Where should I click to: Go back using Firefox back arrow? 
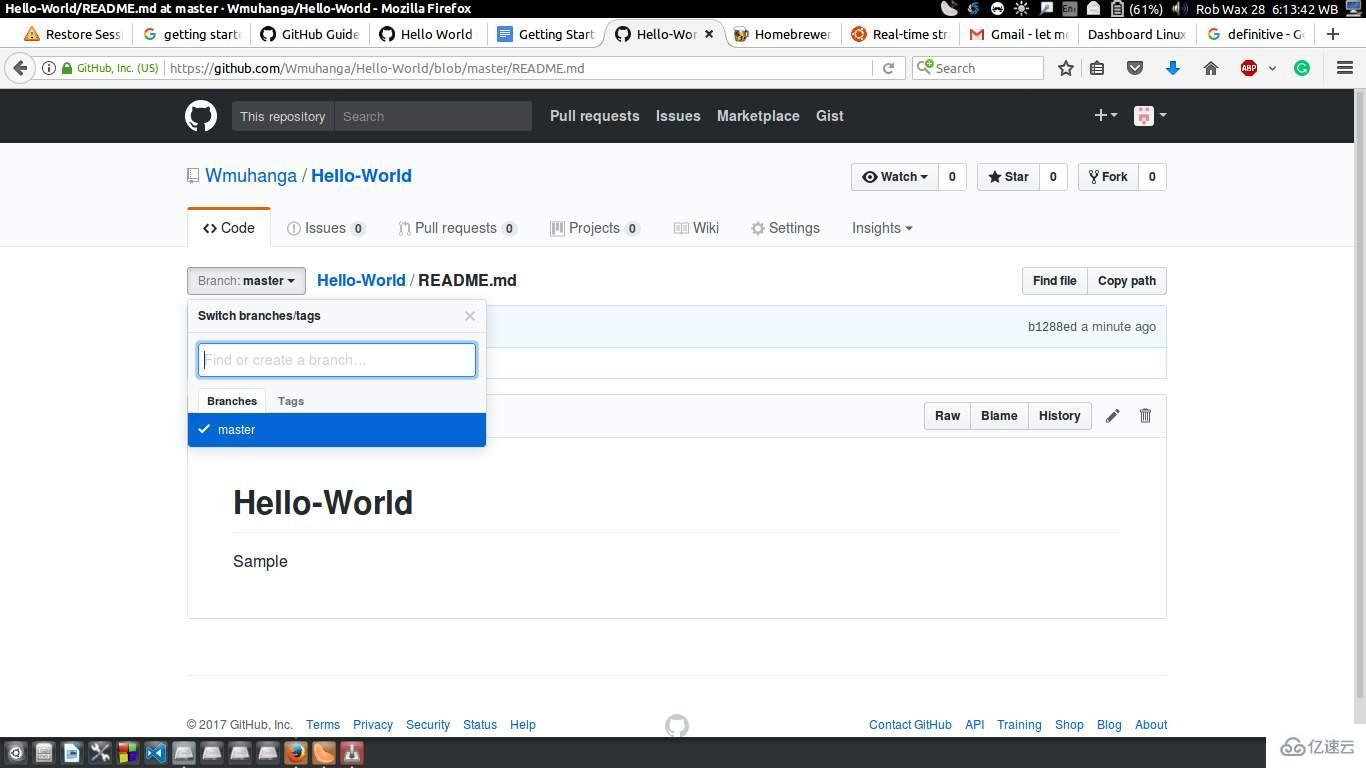(x=20, y=68)
